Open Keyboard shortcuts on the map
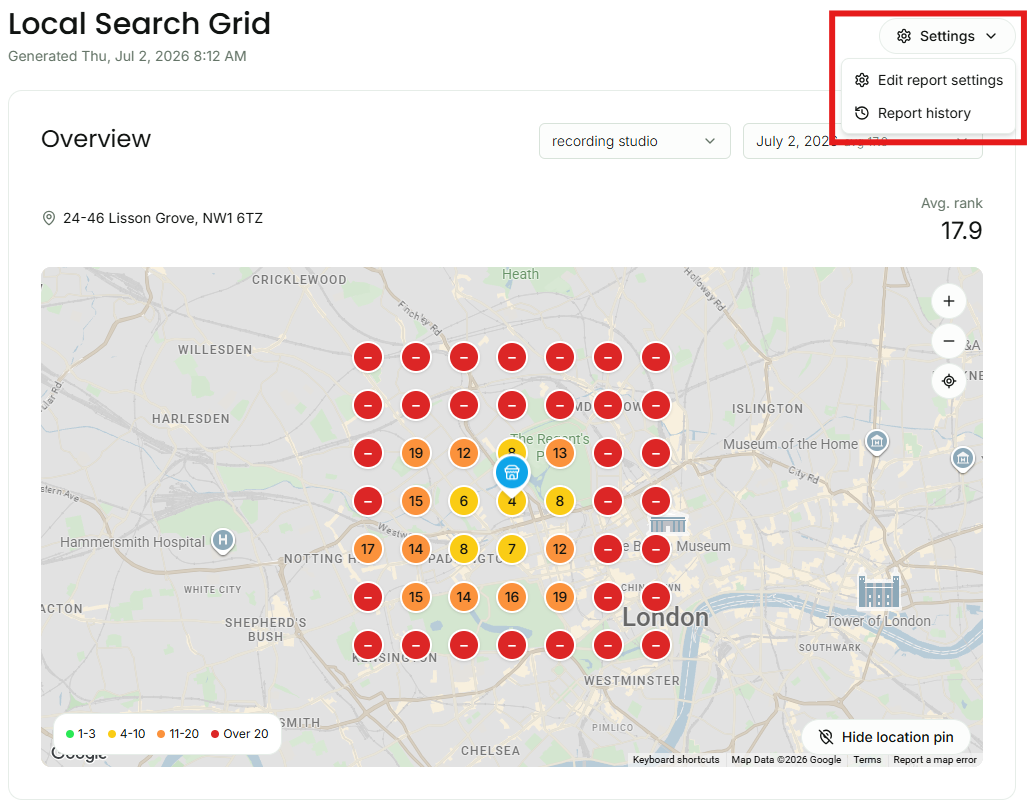Viewport: 1027px width, 807px height. click(x=676, y=760)
